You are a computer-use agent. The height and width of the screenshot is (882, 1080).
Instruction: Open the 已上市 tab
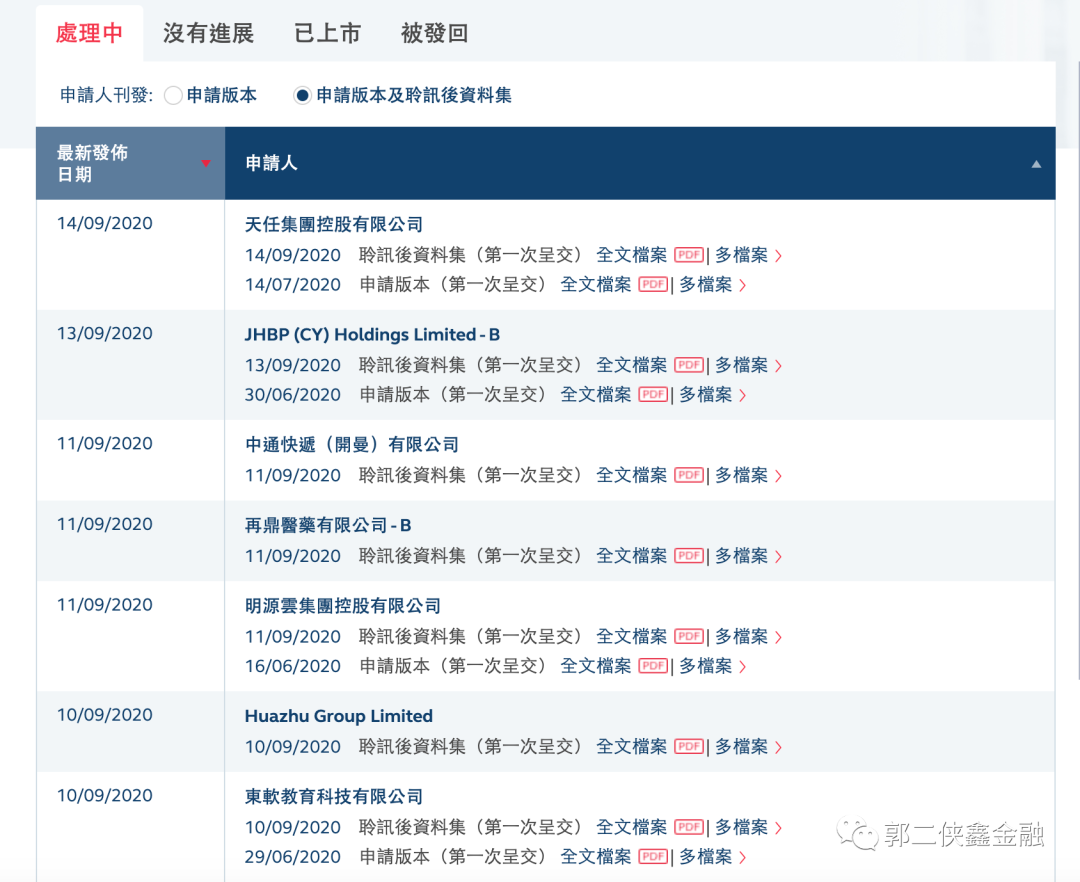click(x=327, y=33)
